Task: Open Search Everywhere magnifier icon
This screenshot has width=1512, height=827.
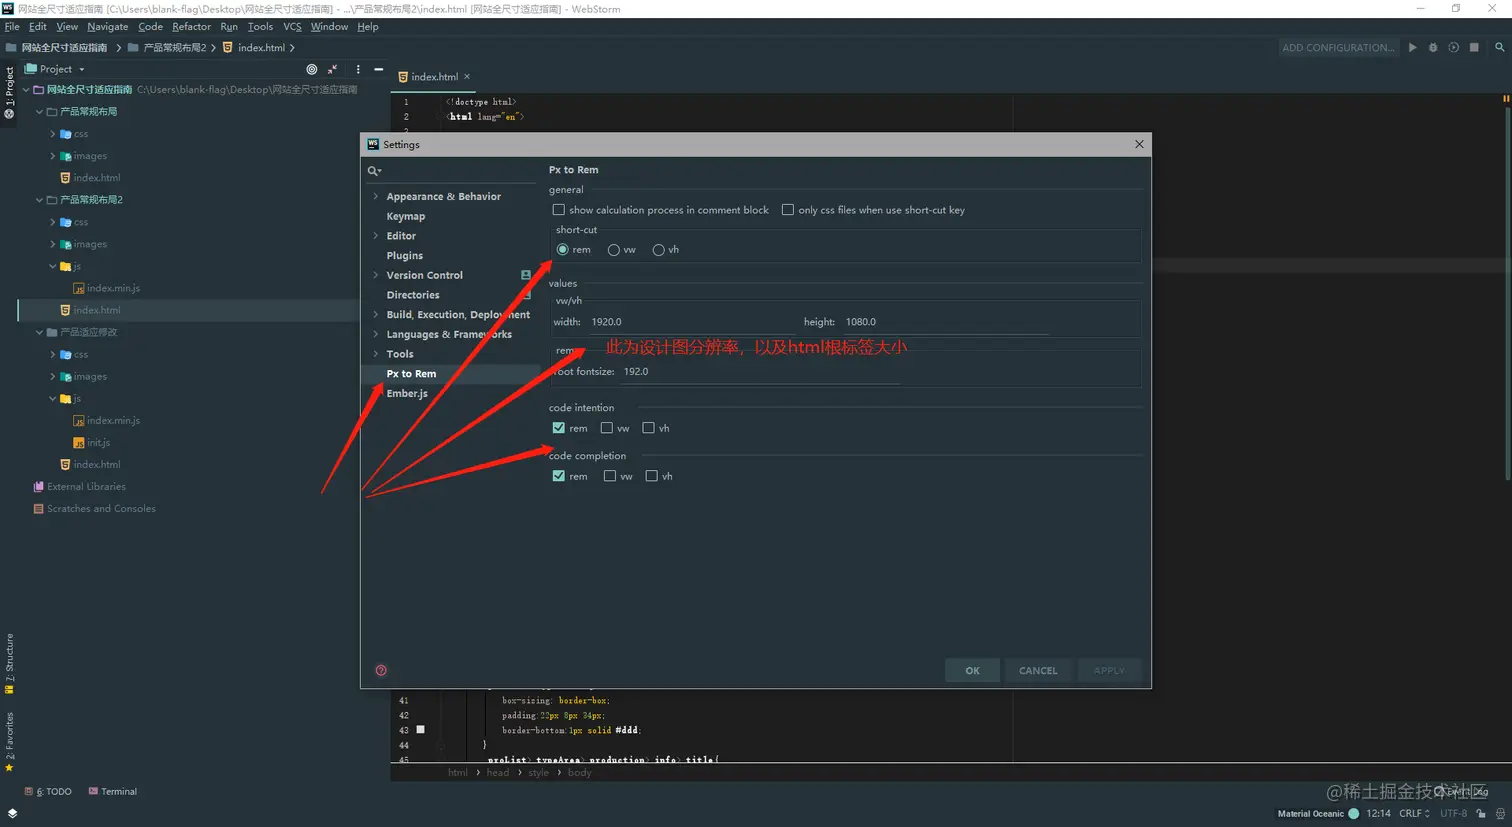Action: tap(1499, 47)
